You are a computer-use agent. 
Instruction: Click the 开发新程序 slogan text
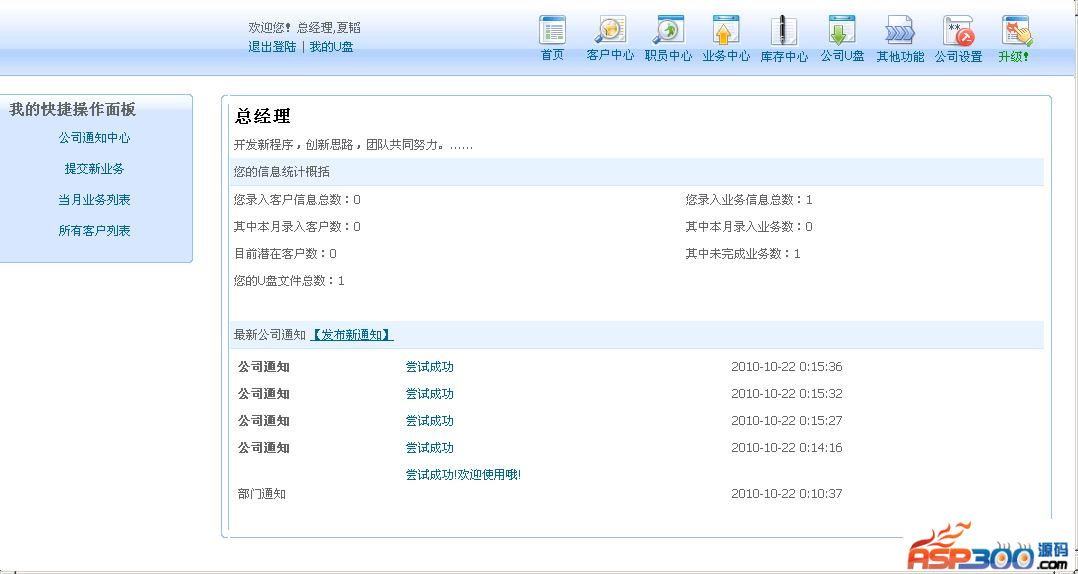[353, 145]
